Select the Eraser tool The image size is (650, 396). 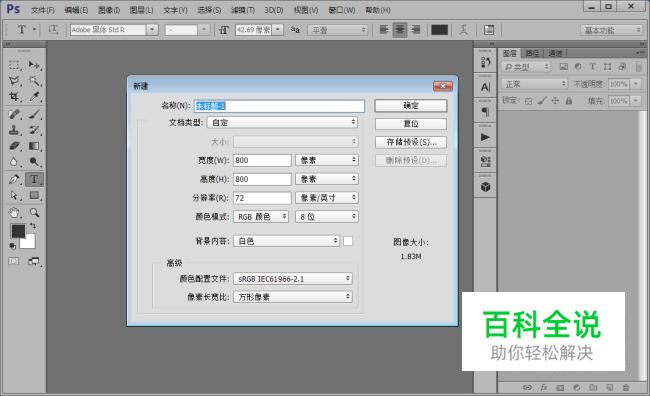tap(14, 146)
